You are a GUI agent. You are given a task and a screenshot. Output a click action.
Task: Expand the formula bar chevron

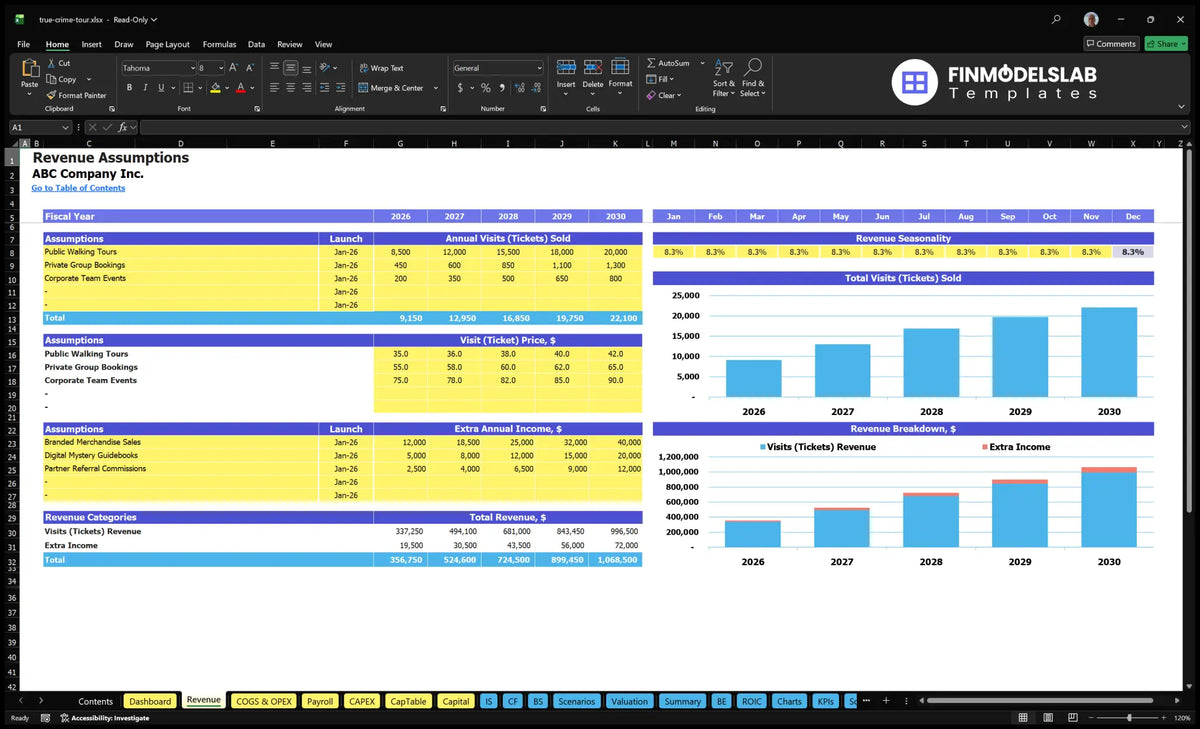click(x=1184, y=127)
